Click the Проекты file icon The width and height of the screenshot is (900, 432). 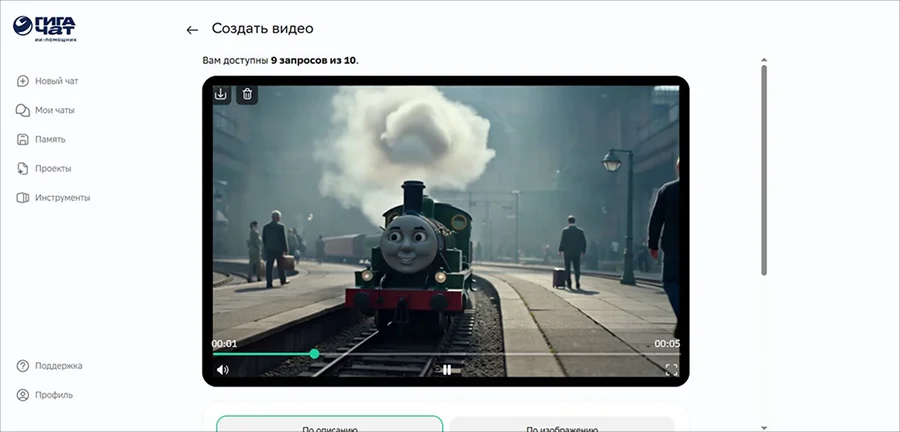click(22, 169)
